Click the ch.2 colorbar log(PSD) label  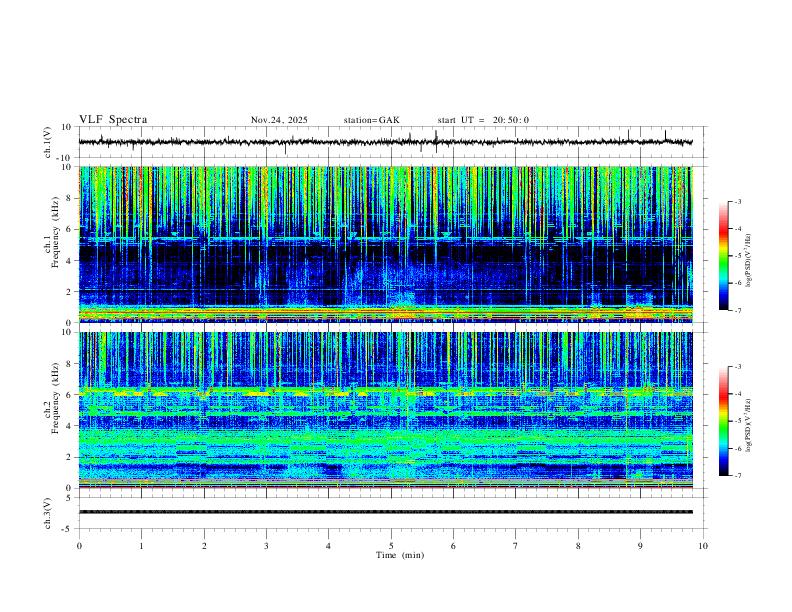(x=749, y=425)
